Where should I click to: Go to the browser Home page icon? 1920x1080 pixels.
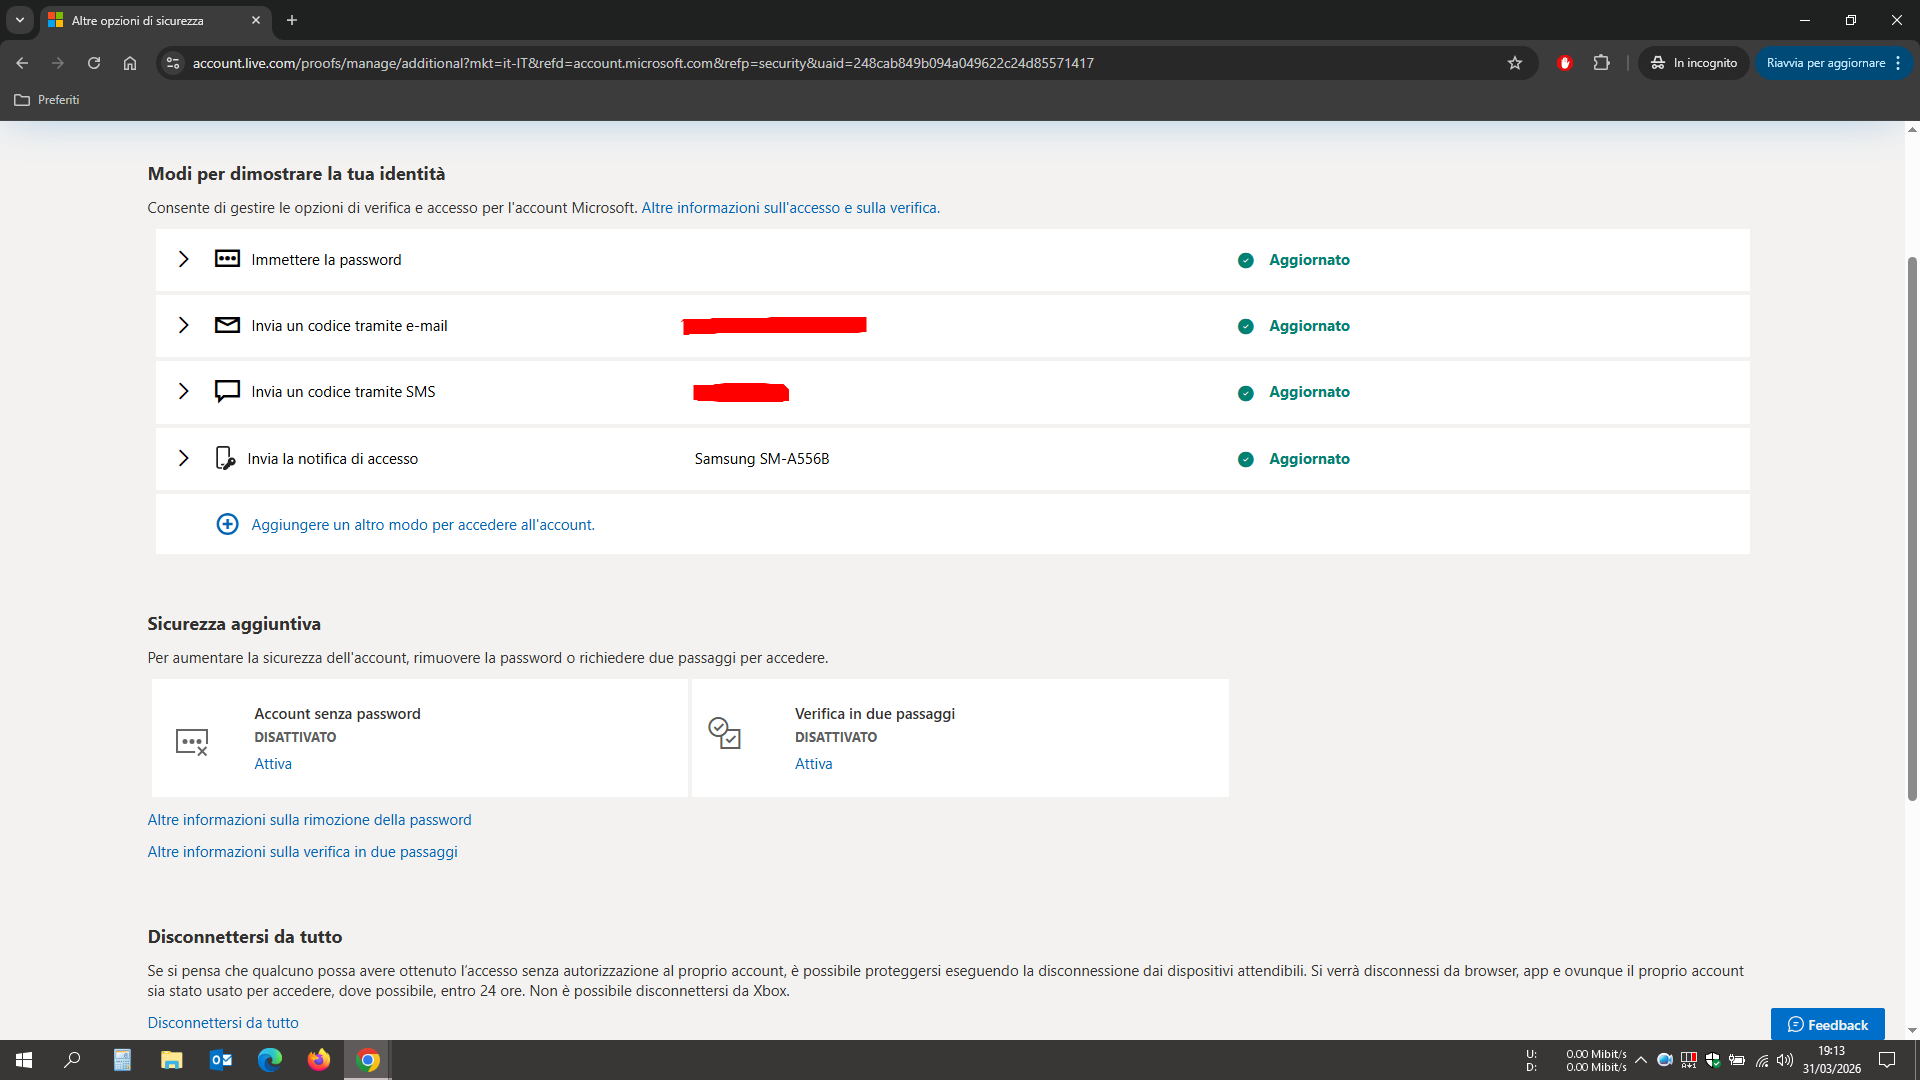130,63
